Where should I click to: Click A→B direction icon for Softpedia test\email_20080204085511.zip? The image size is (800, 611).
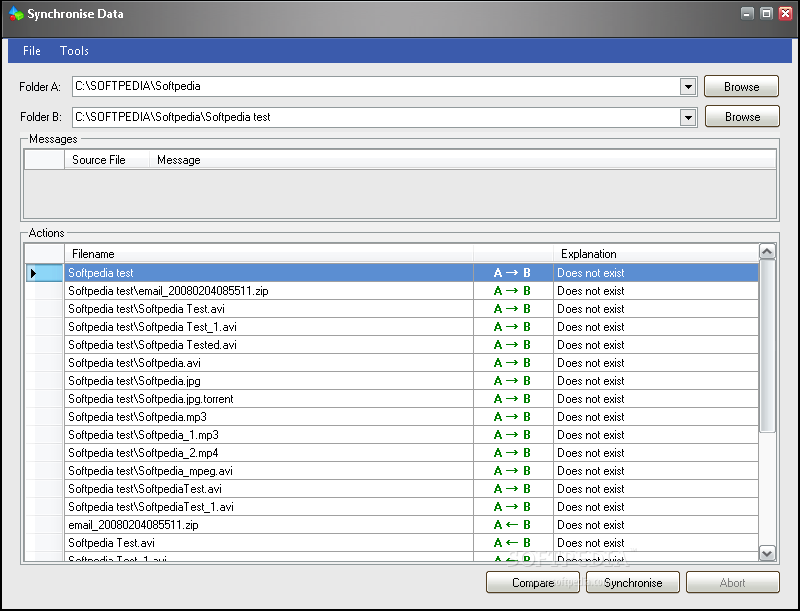(512, 291)
